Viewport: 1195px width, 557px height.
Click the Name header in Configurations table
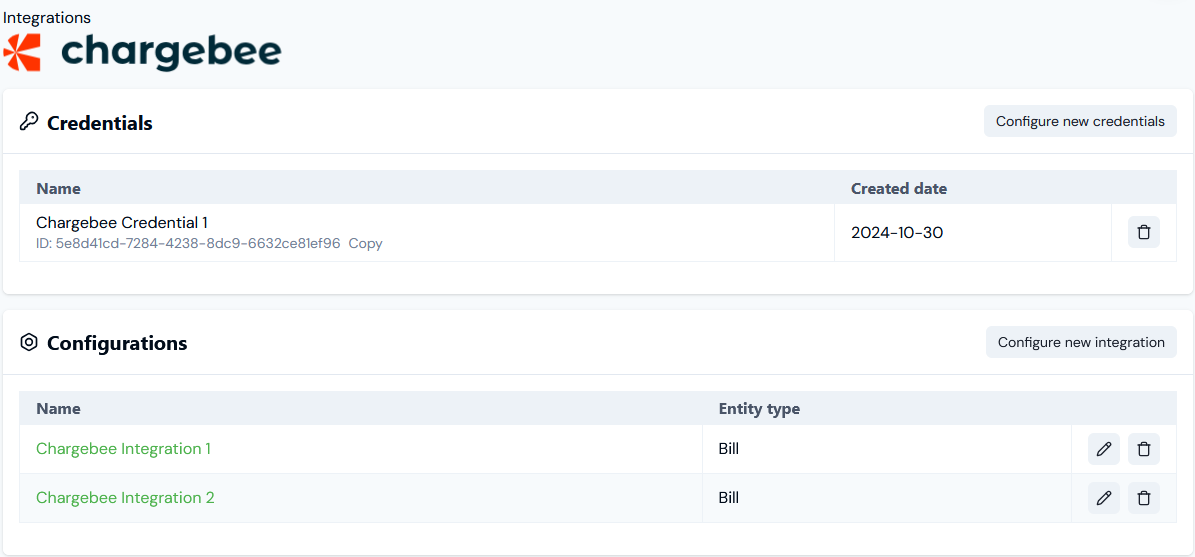coord(59,408)
